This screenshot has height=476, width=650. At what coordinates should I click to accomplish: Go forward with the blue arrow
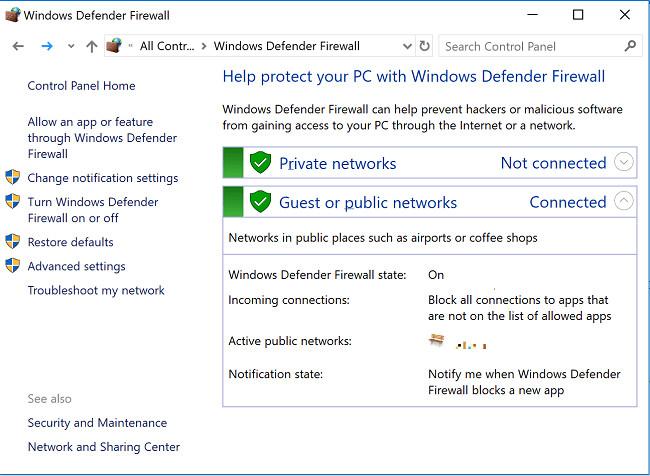47,46
